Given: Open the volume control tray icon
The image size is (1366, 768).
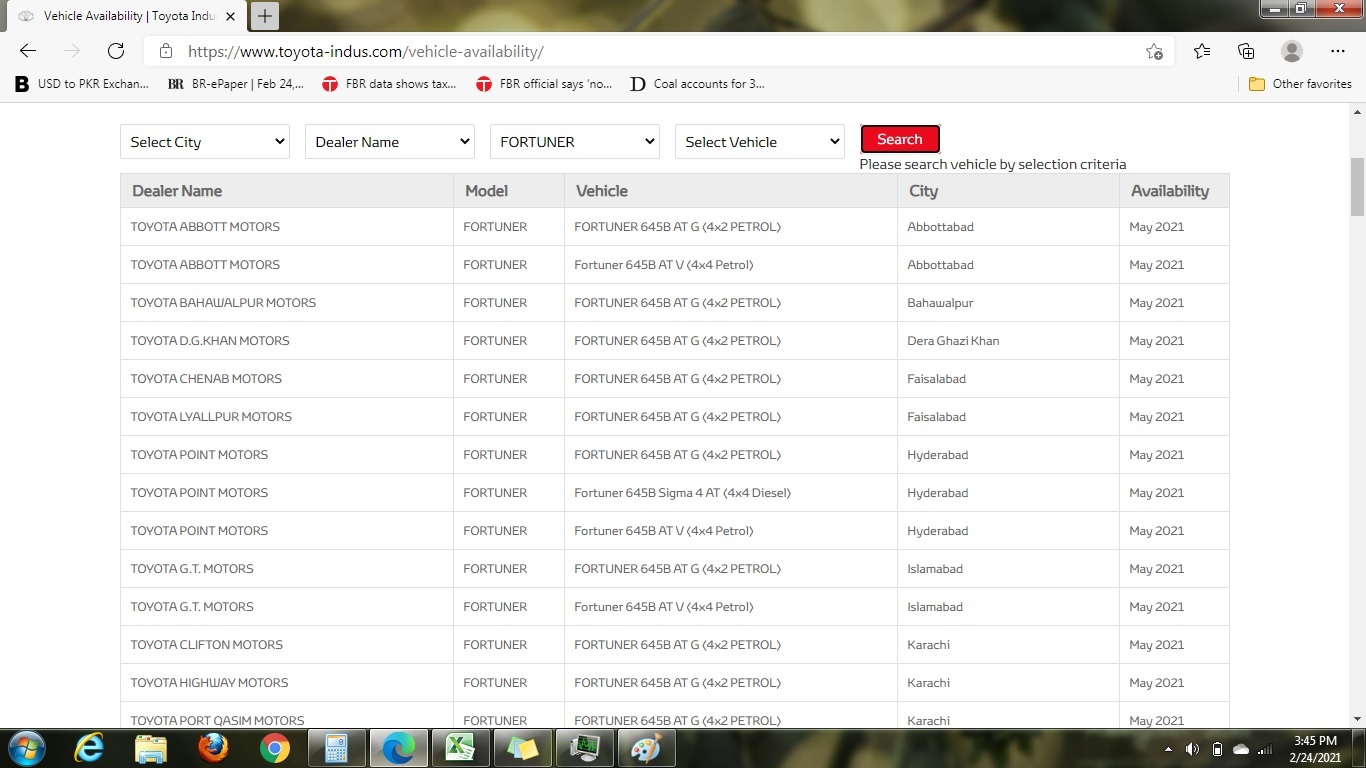Looking at the screenshot, I should click(1192, 749).
